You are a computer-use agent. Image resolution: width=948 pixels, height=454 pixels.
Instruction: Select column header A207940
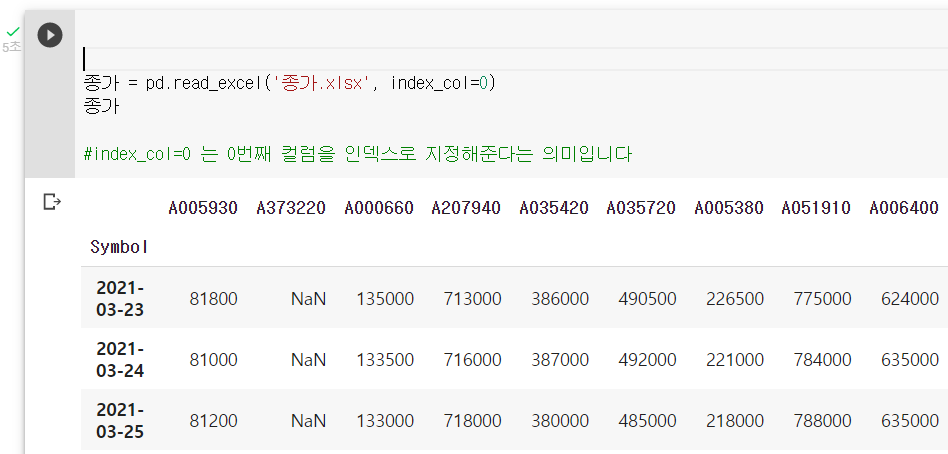click(x=466, y=208)
